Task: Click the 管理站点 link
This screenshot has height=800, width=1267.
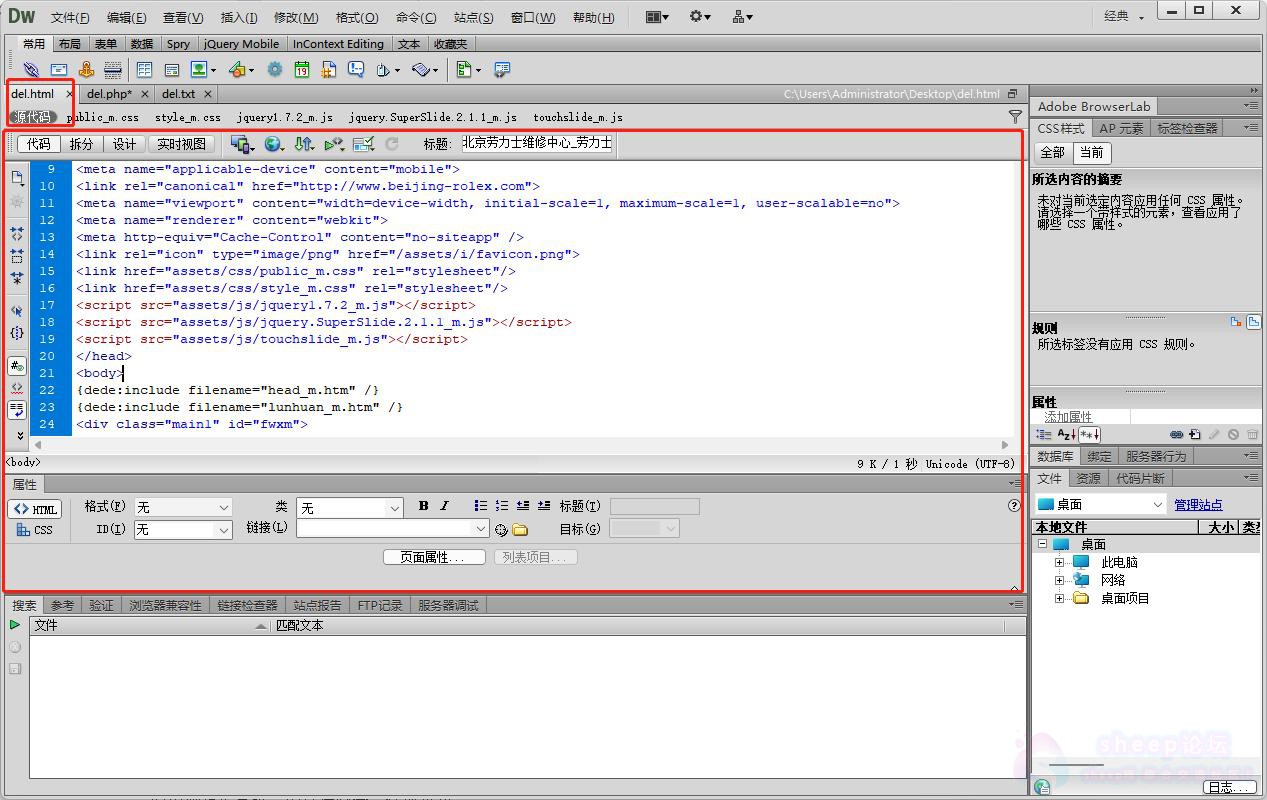Action: click(x=1198, y=505)
